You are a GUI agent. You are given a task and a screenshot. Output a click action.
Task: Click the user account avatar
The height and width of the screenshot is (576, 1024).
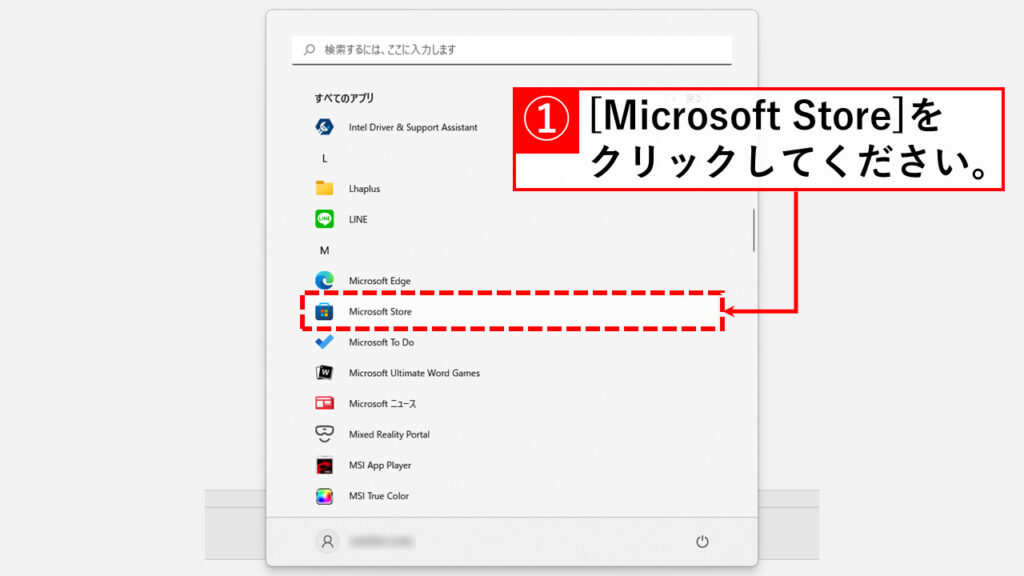point(326,541)
